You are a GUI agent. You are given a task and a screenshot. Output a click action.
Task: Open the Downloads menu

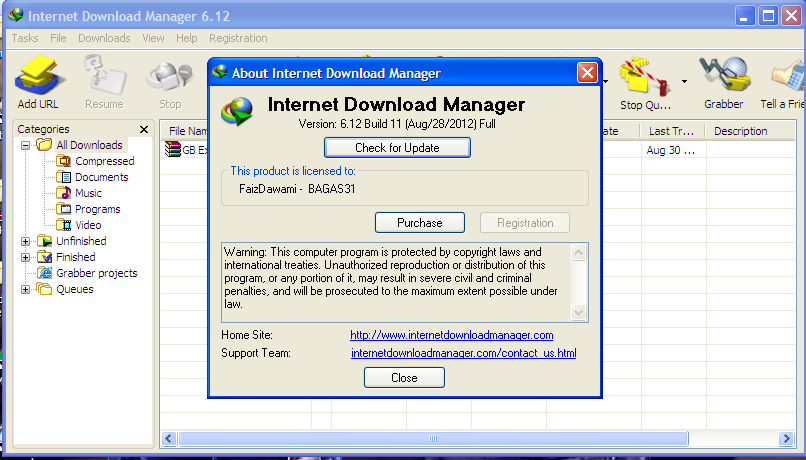(104, 38)
